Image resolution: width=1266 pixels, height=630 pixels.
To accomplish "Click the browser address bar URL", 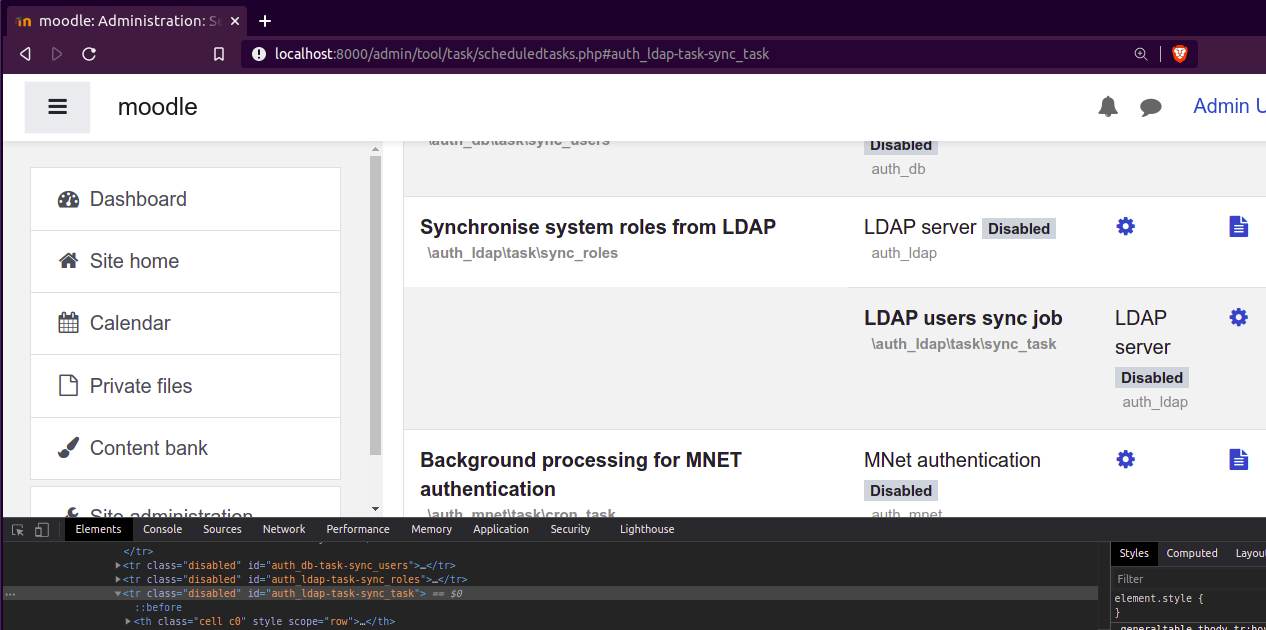I will pyautogui.click(x=522, y=54).
